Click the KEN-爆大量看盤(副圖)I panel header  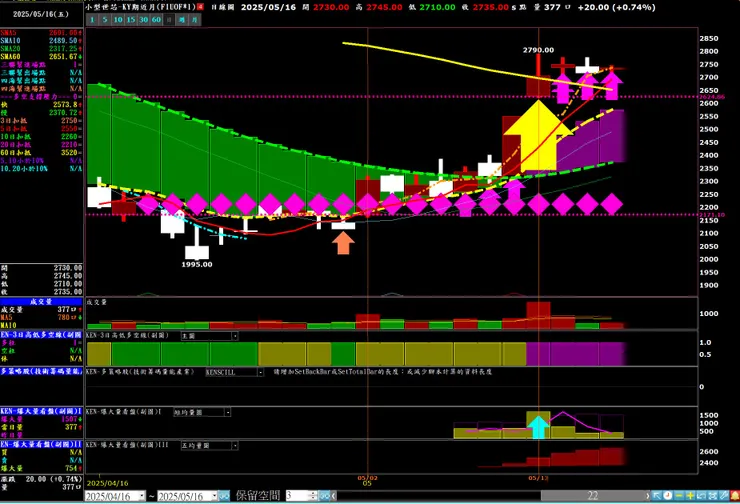(x=42, y=411)
